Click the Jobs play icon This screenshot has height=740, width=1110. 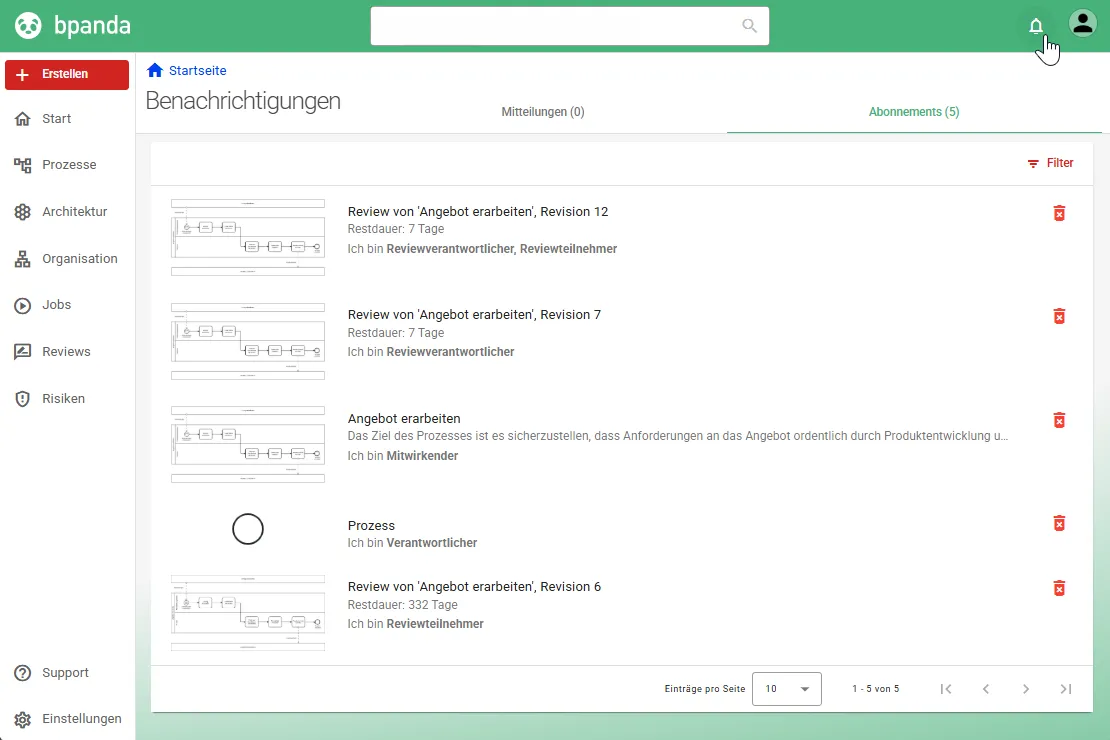point(23,305)
